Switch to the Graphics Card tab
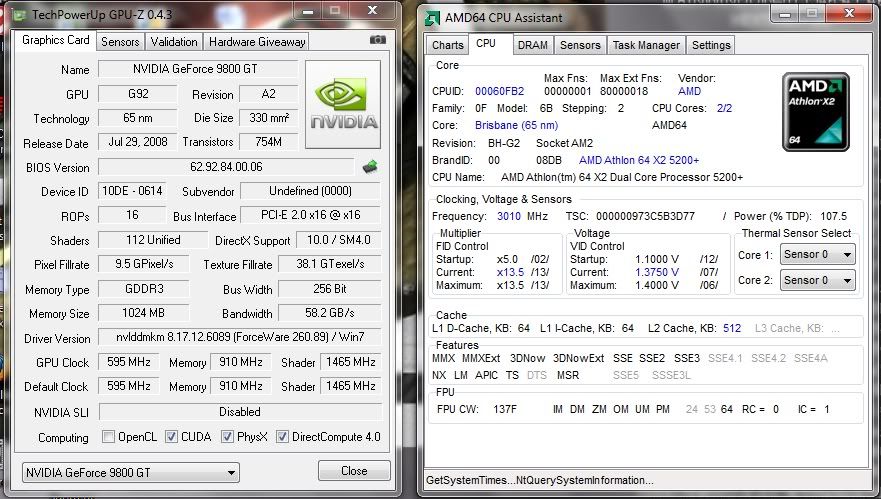 56,40
